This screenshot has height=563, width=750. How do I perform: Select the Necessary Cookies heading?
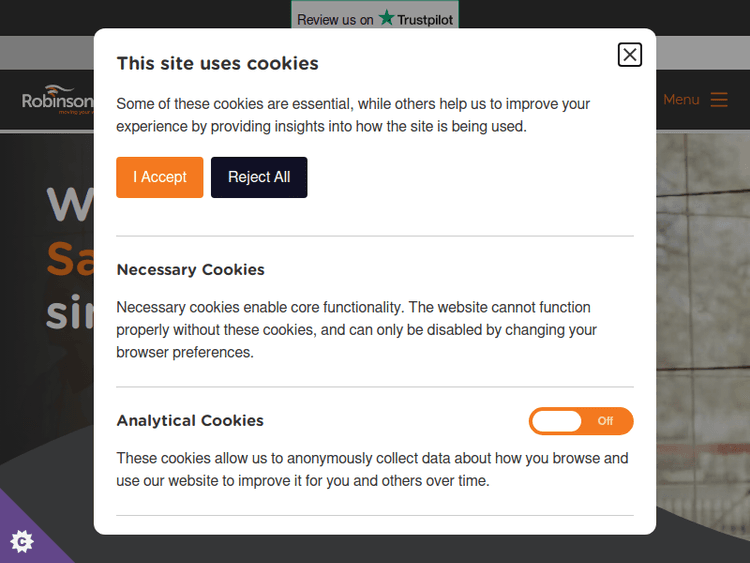coord(190,270)
